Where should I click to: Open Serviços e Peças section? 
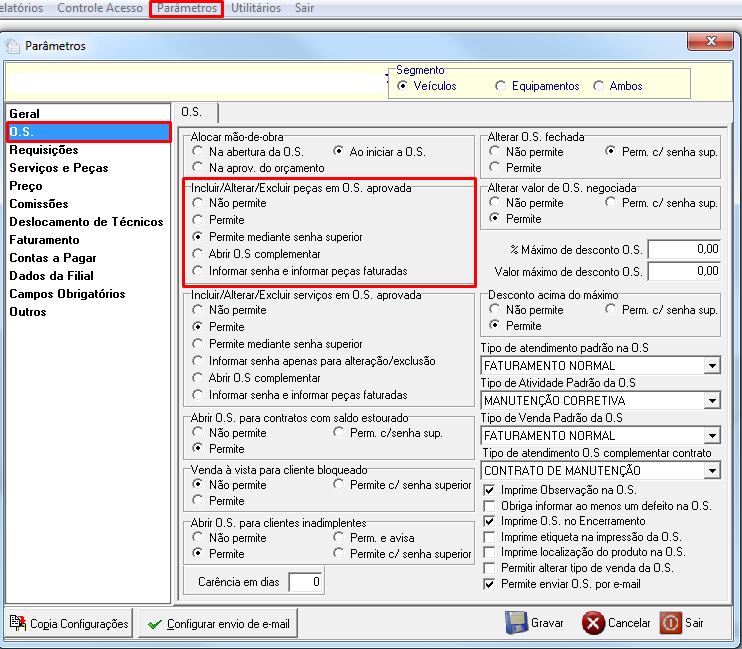click(x=59, y=168)
